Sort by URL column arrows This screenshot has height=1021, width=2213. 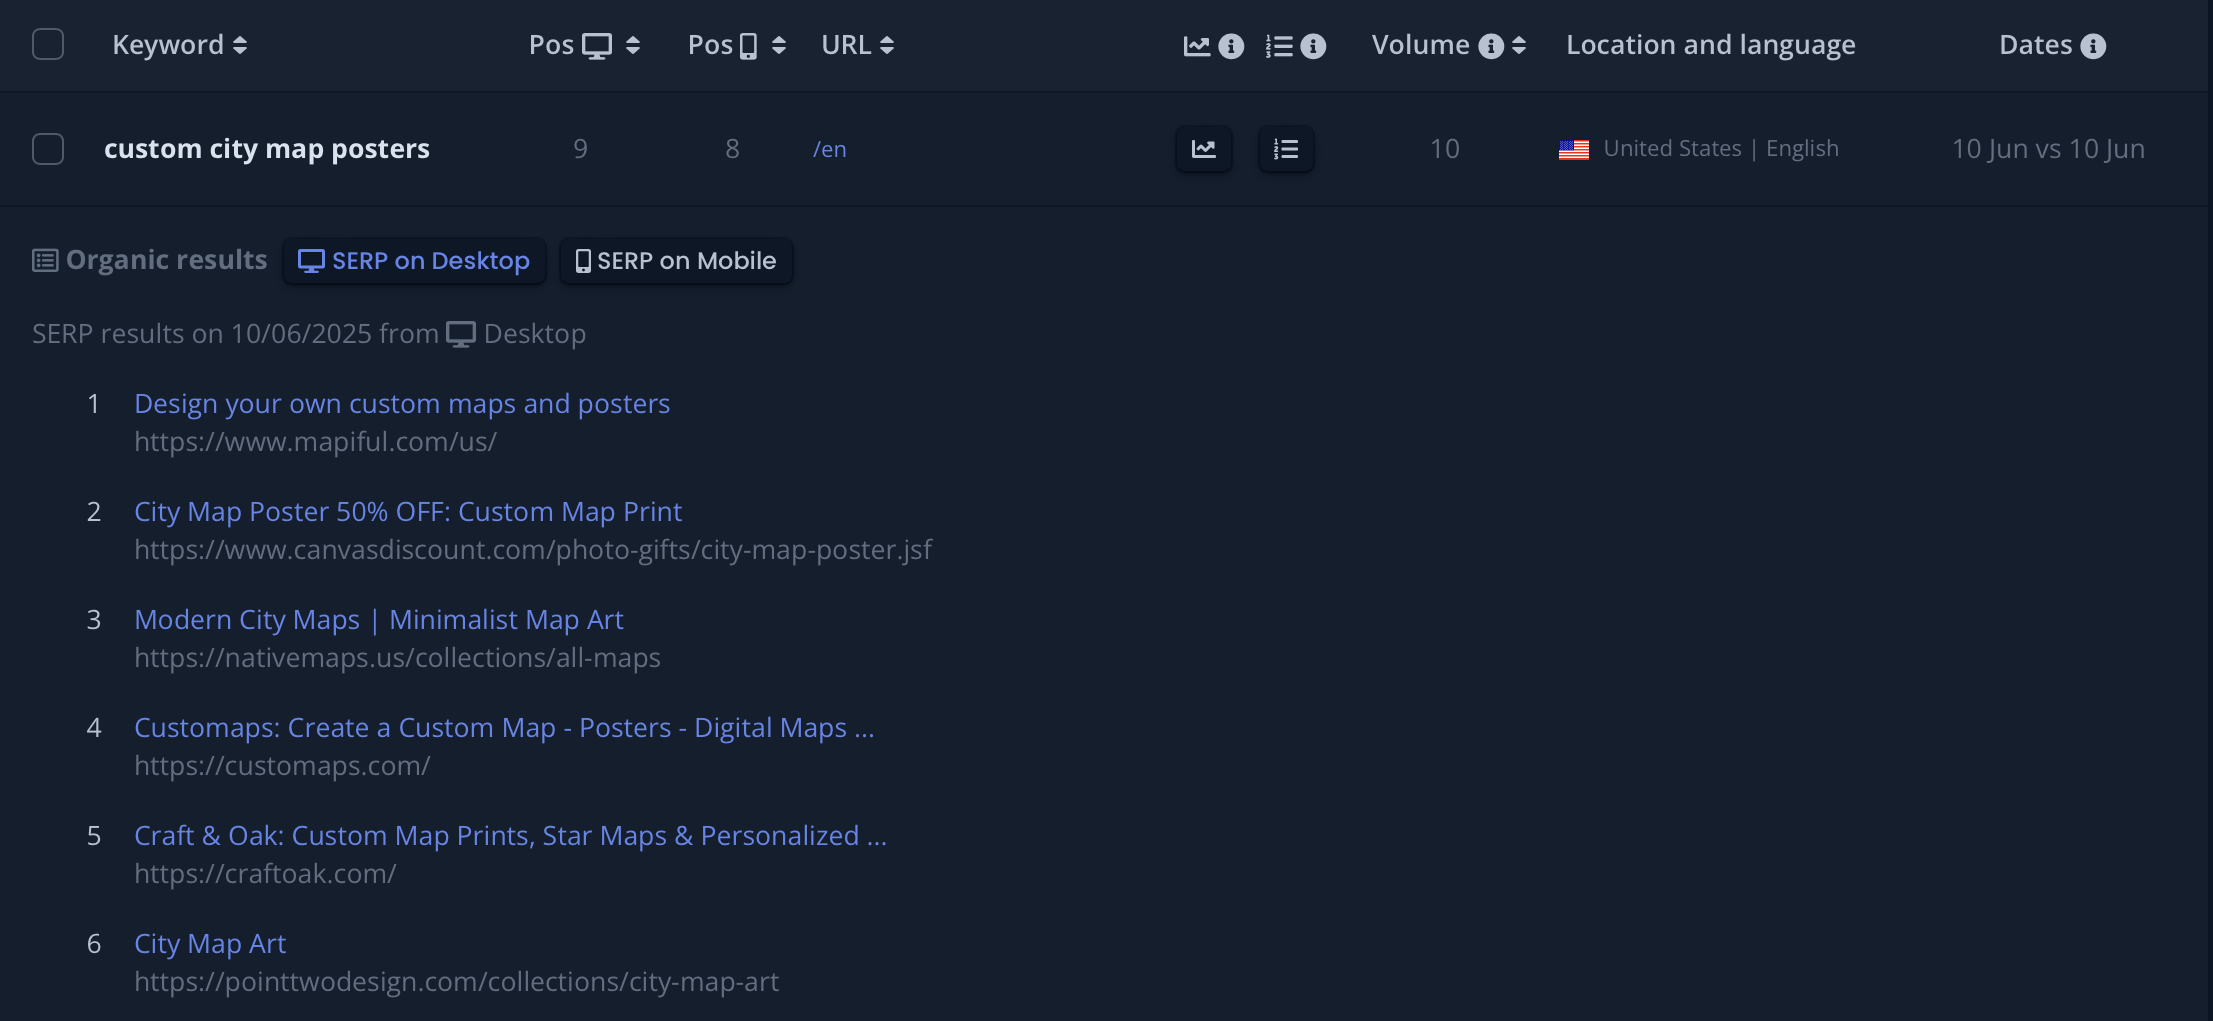[x=887, y=45]
